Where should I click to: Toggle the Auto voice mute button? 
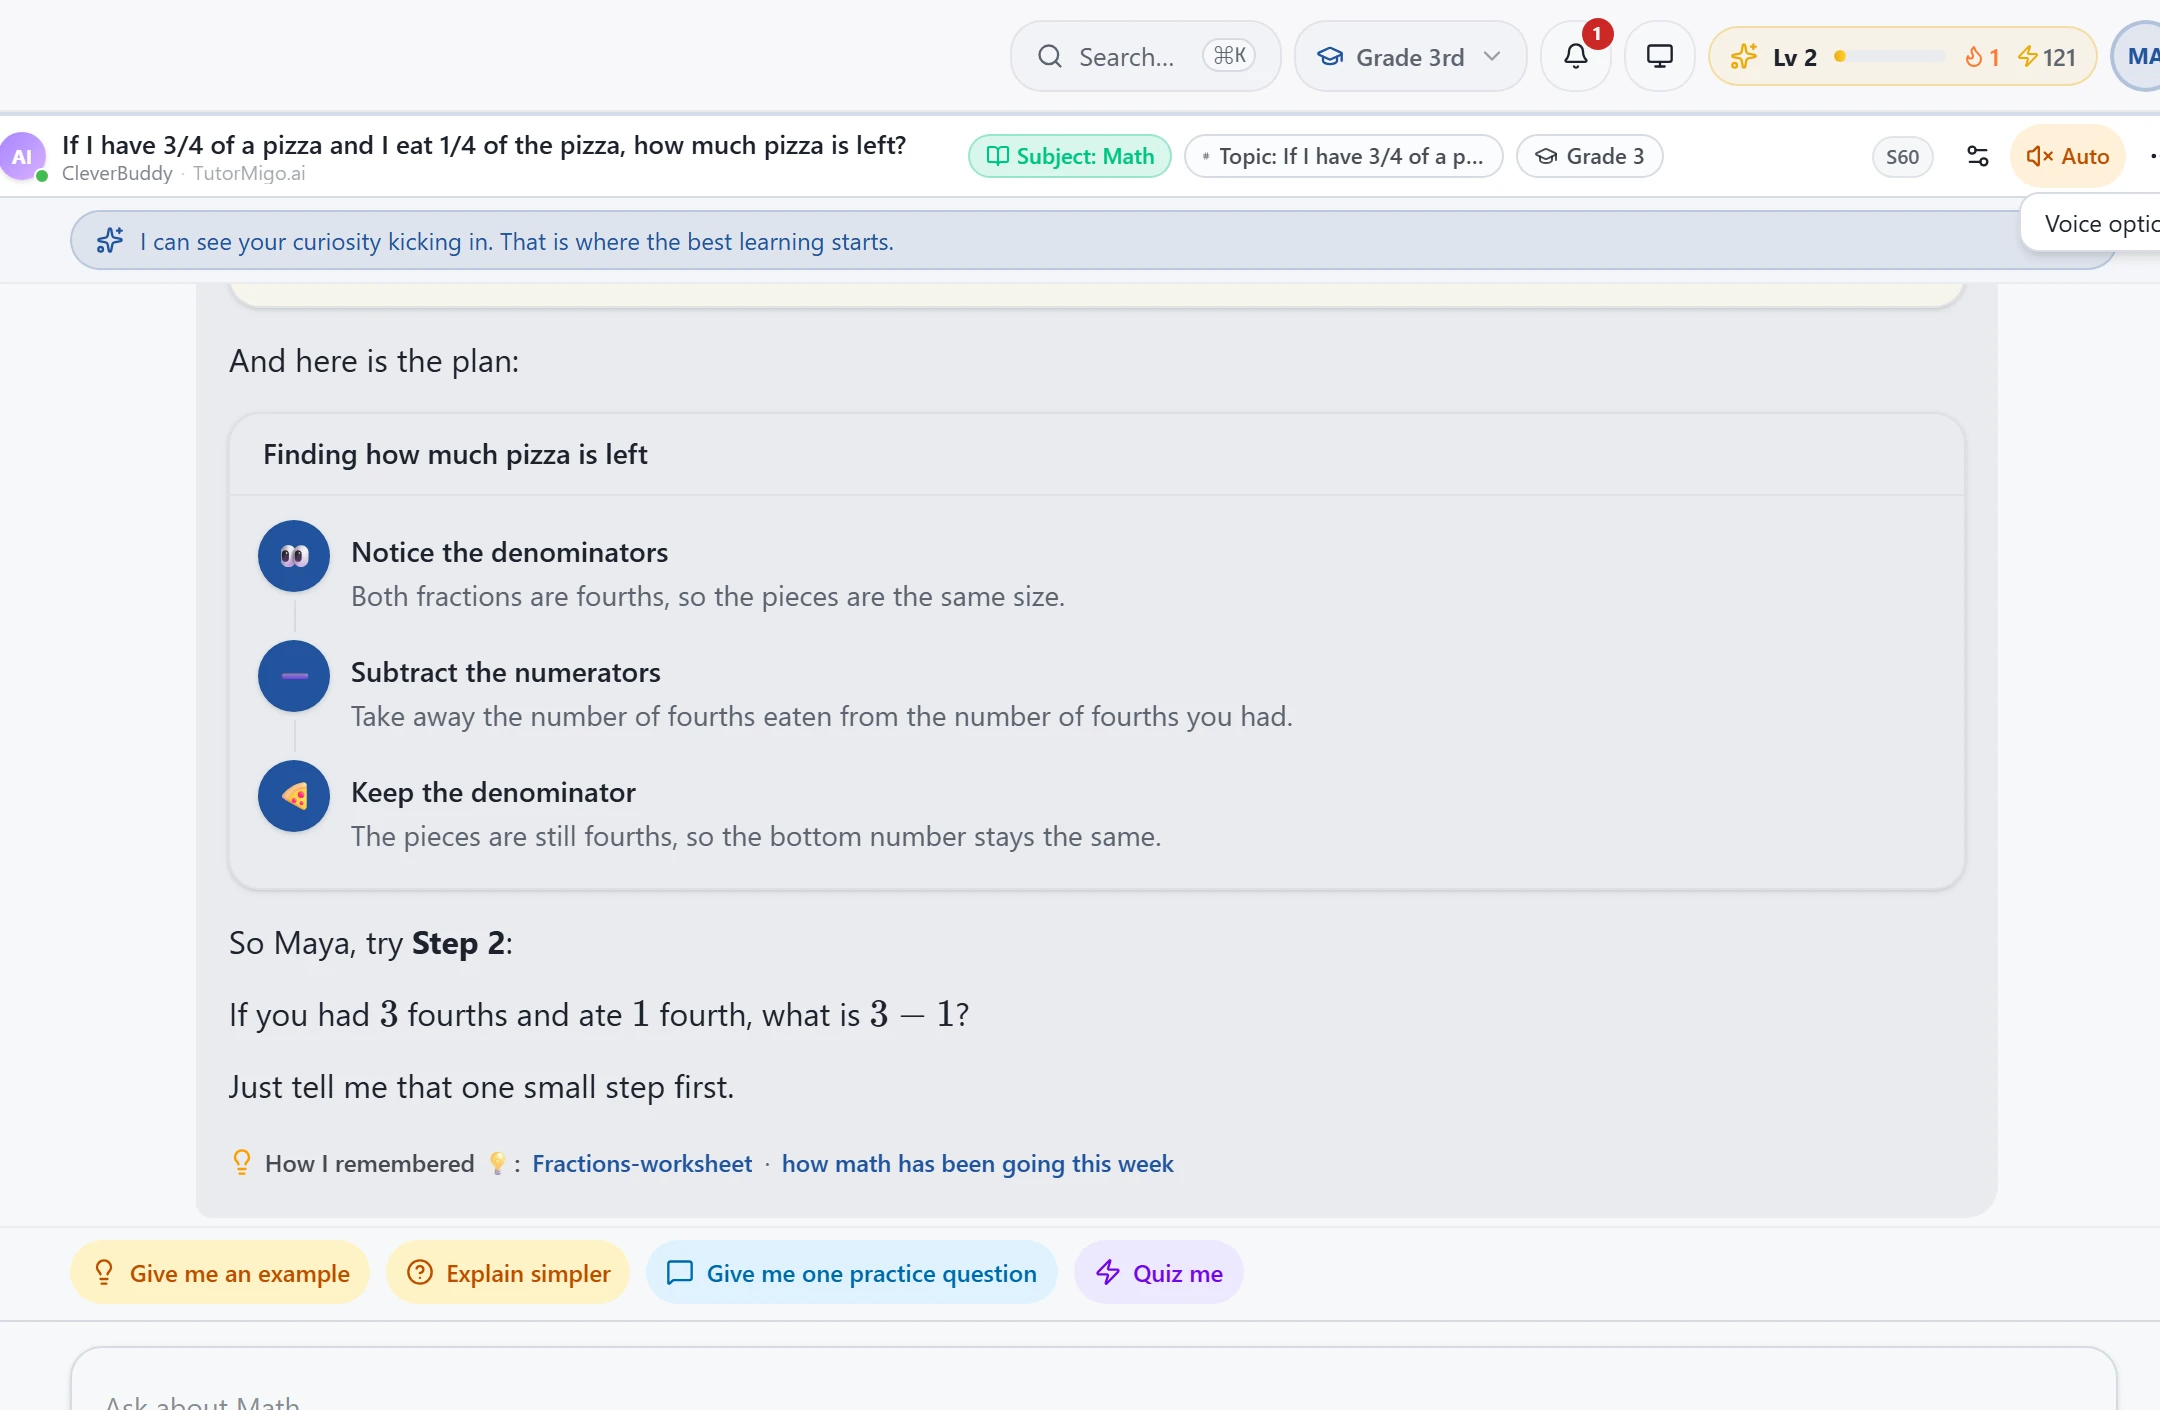point(2067,157)
